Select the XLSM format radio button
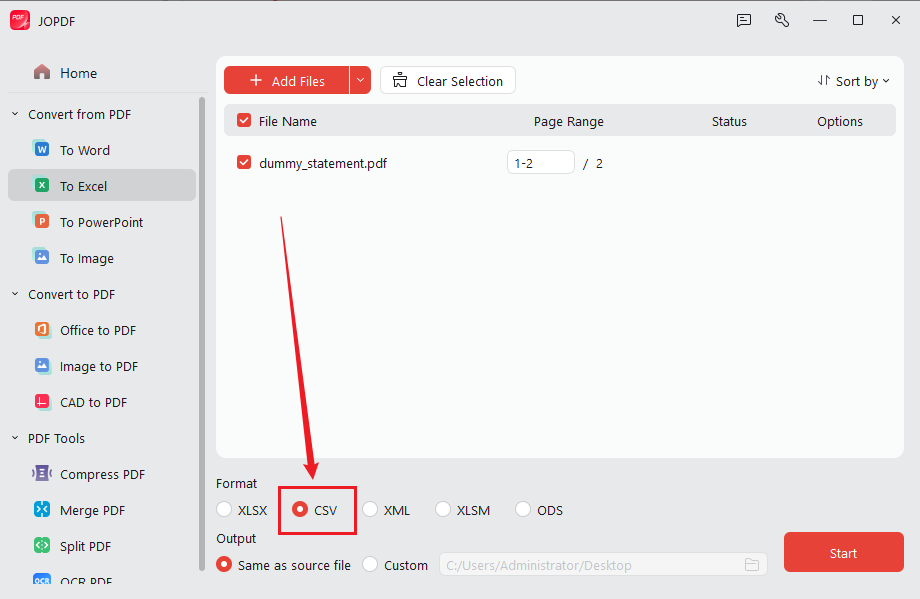920x599 pixels. pos(442,509)
